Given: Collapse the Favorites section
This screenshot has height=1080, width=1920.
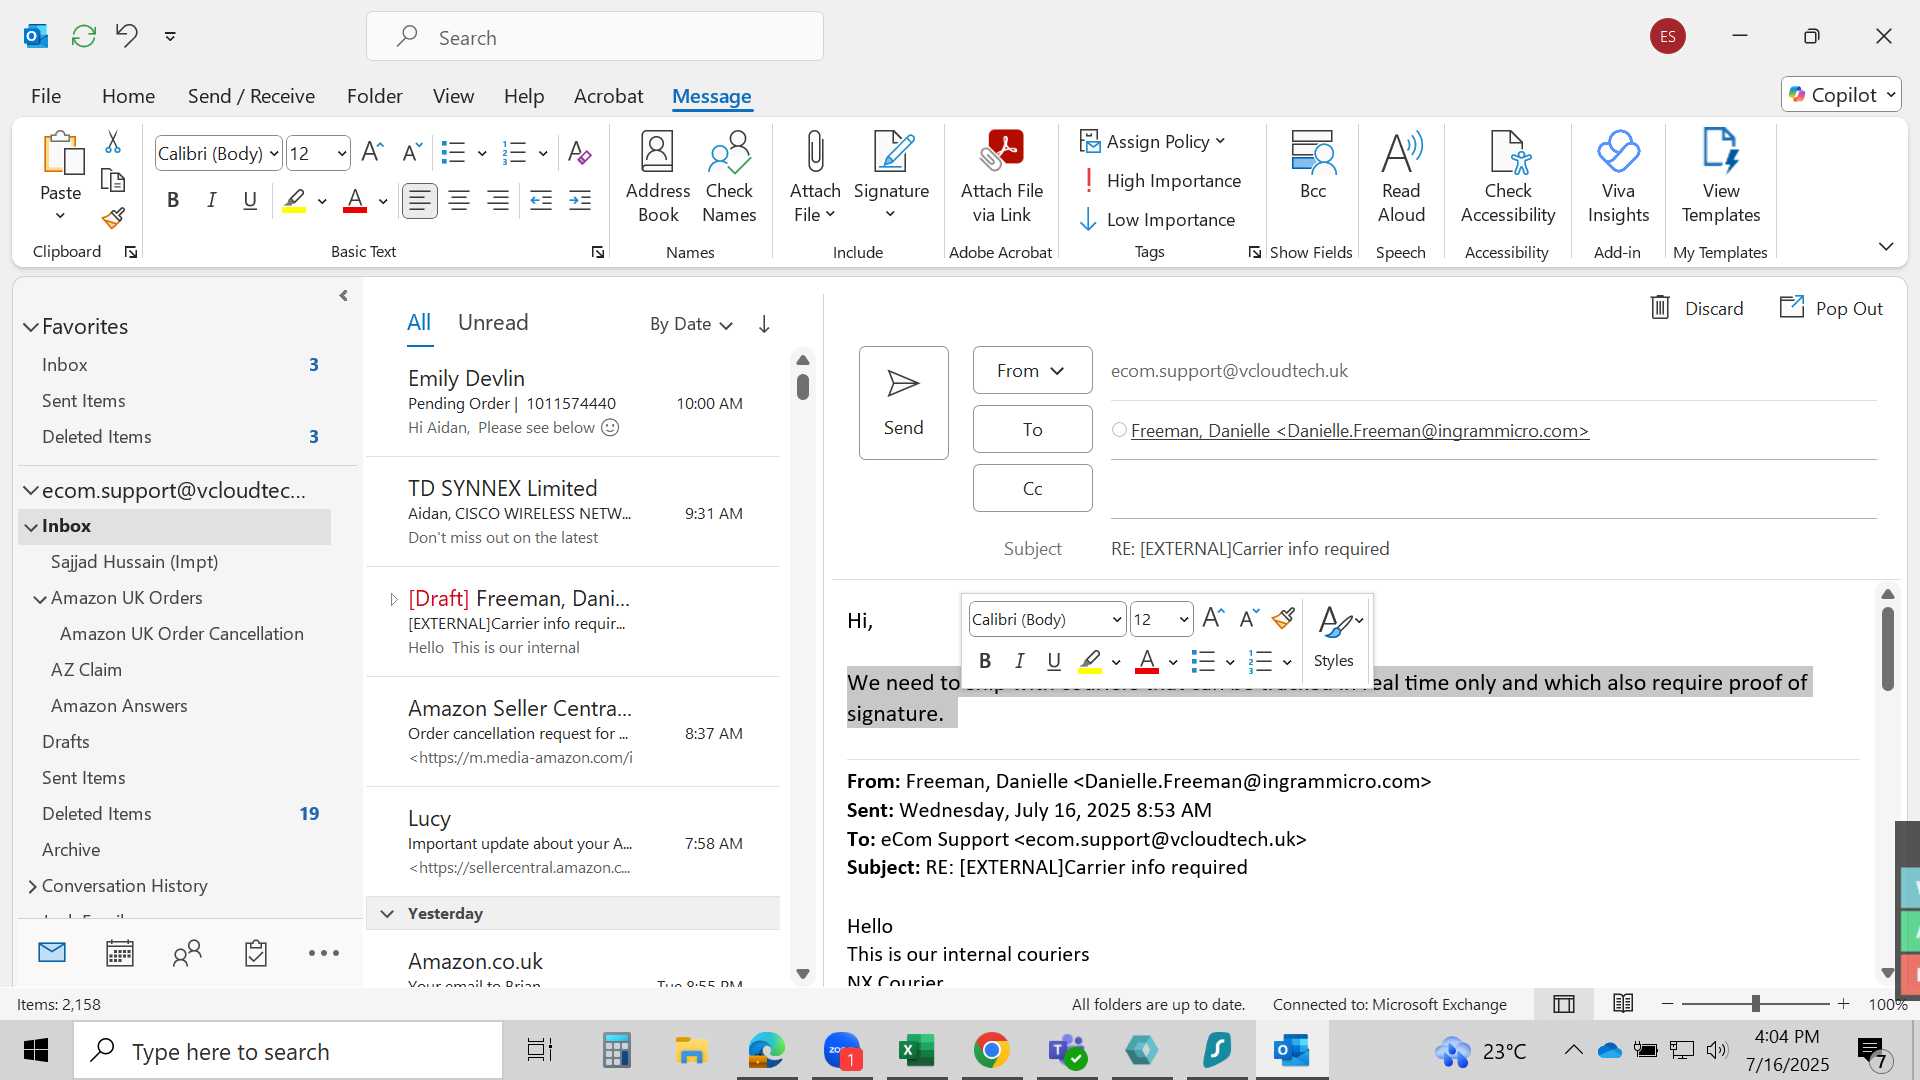Looking at the screenshot, I should click(31, 327).
